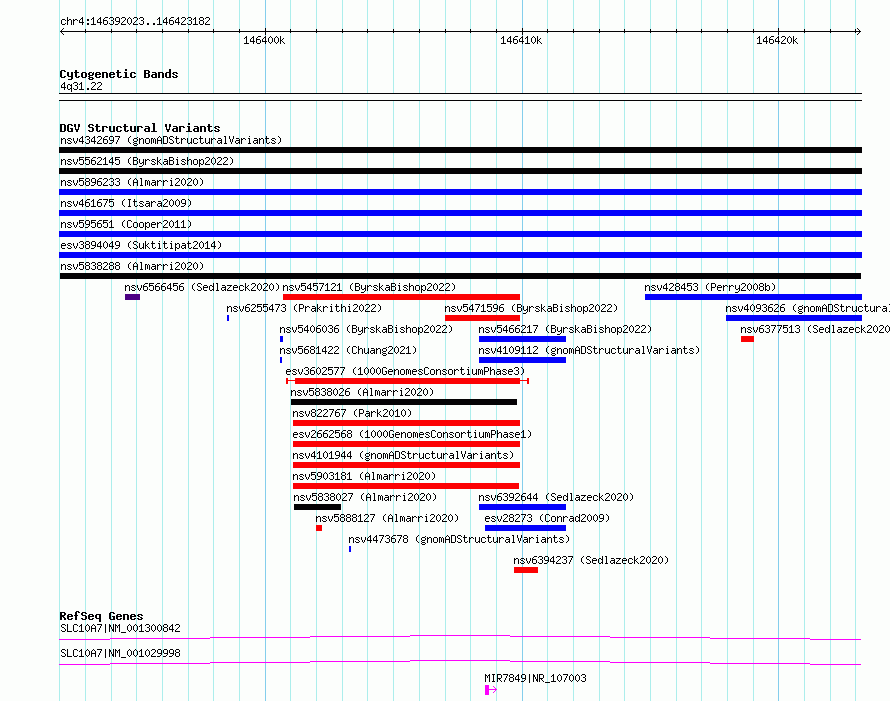Click the short black nsv5838027 Almarri2020 bar
Image resolution: width=890 pixels, height=701 pixels.
pyautogui.click(x=317, y=507)
